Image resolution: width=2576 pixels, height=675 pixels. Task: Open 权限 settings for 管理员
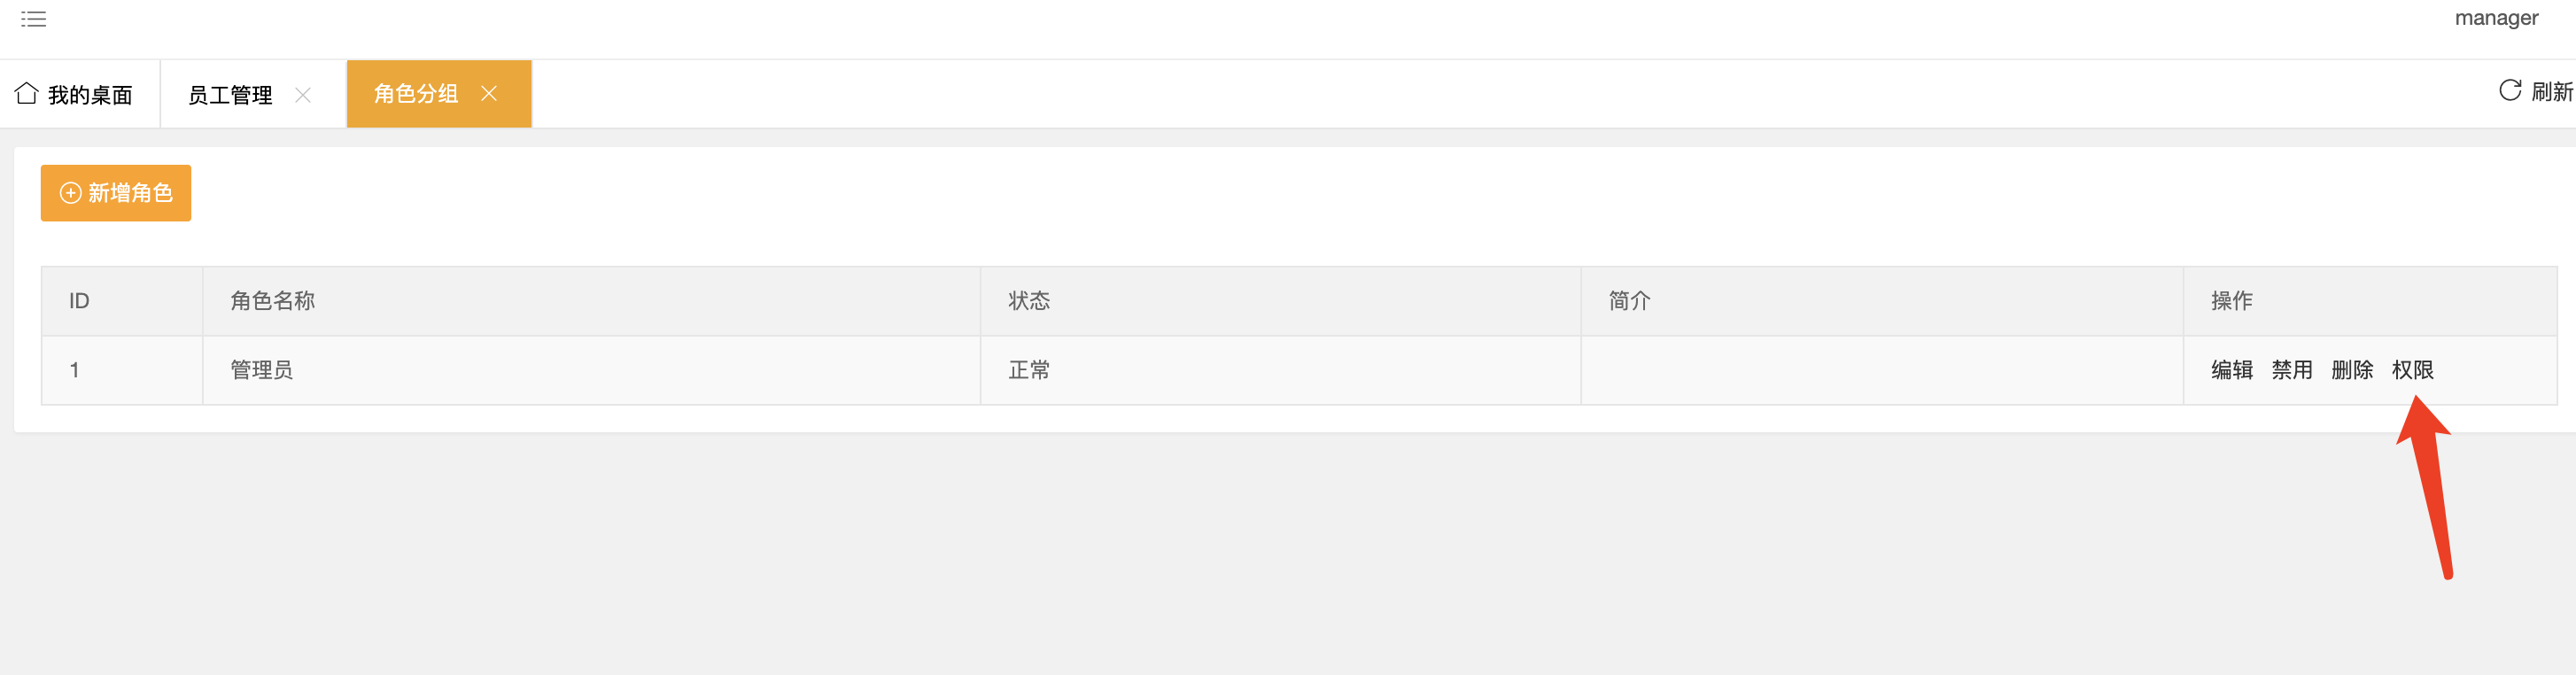tap(2412, 370)
